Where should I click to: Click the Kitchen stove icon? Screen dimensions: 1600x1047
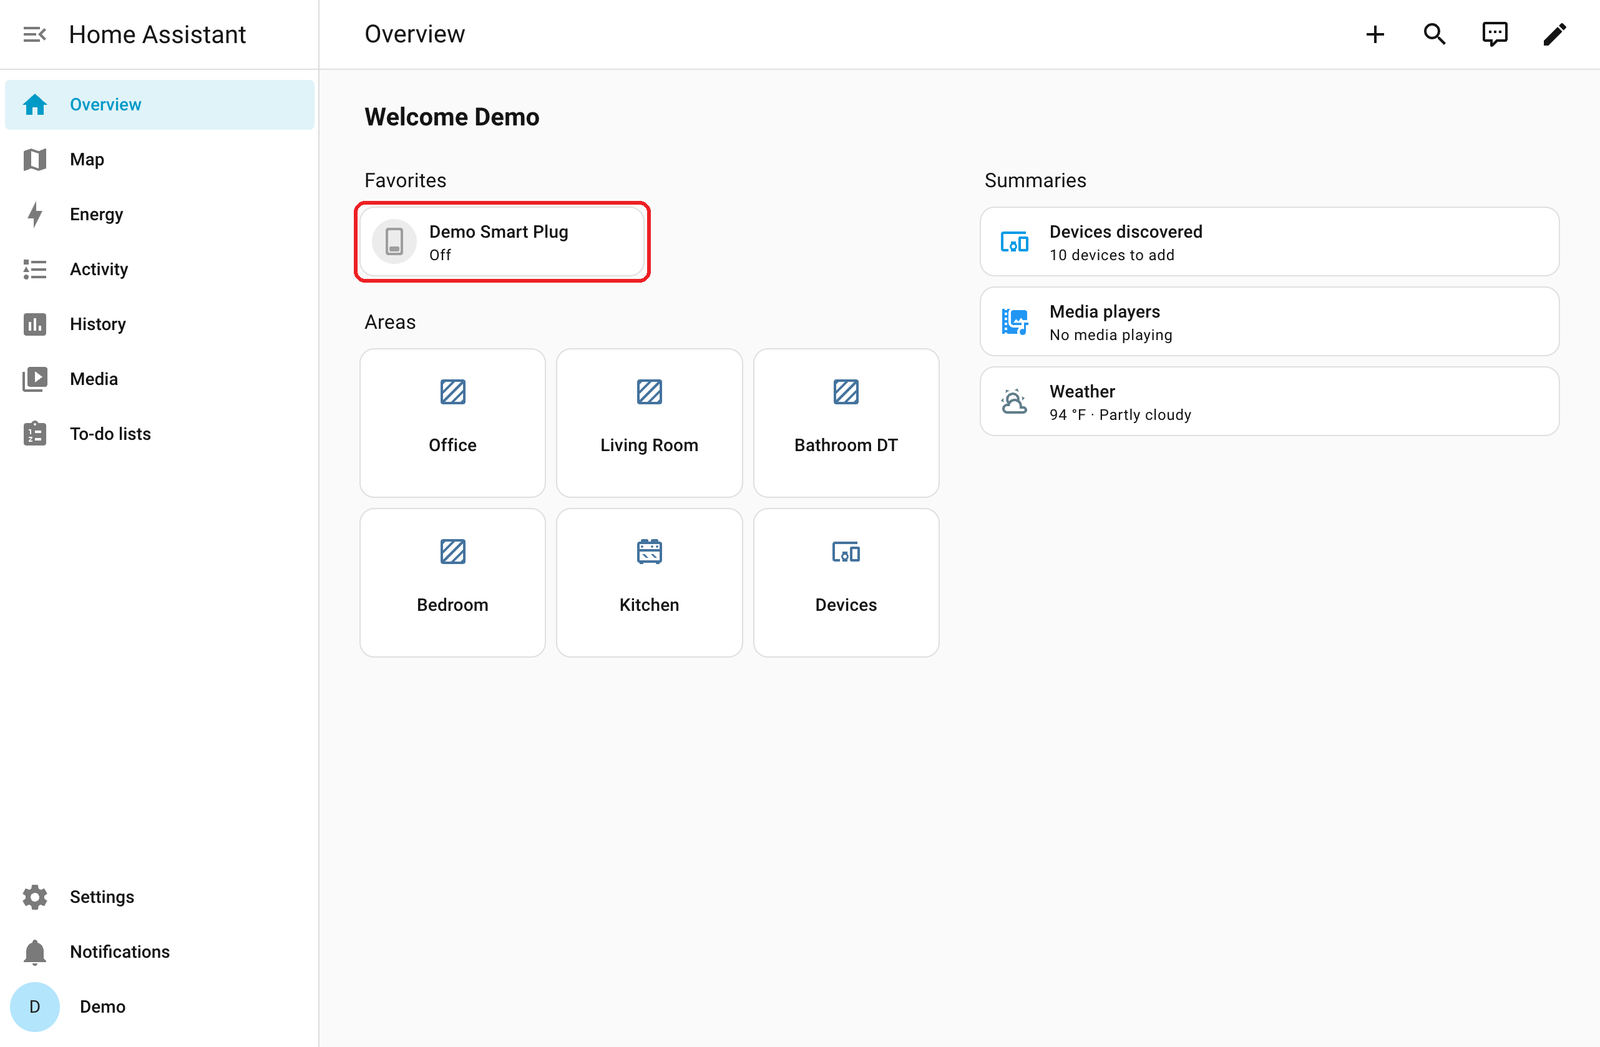(650, 552)
